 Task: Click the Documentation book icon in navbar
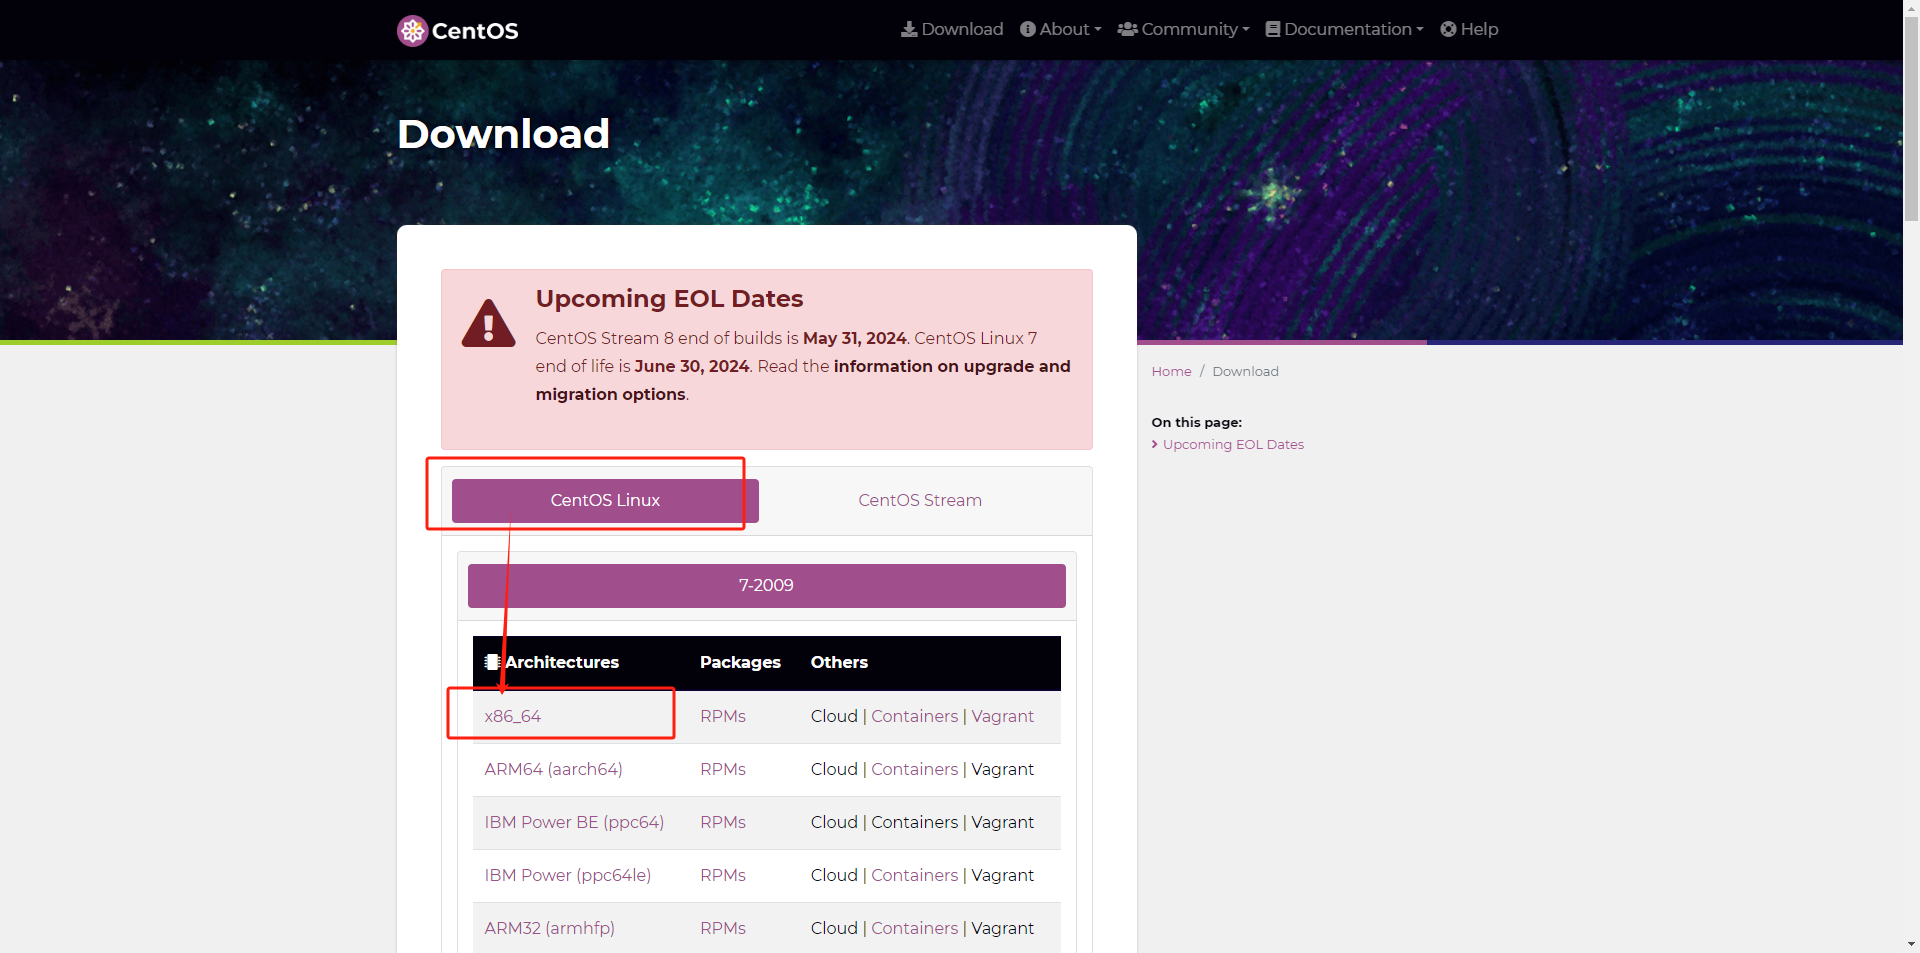tap(1272, 30)
